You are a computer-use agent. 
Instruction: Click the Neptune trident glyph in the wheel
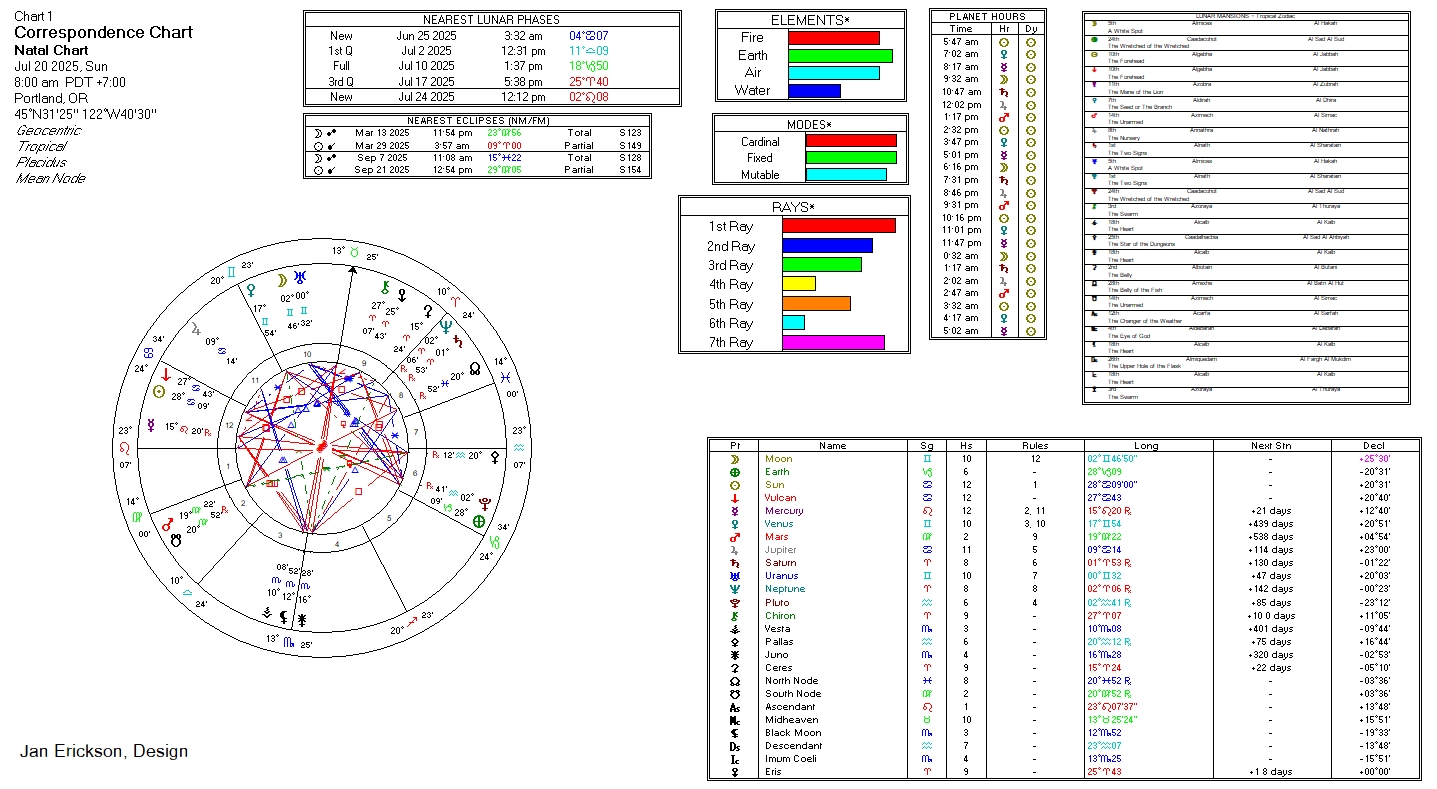click(x=446, y=325)
